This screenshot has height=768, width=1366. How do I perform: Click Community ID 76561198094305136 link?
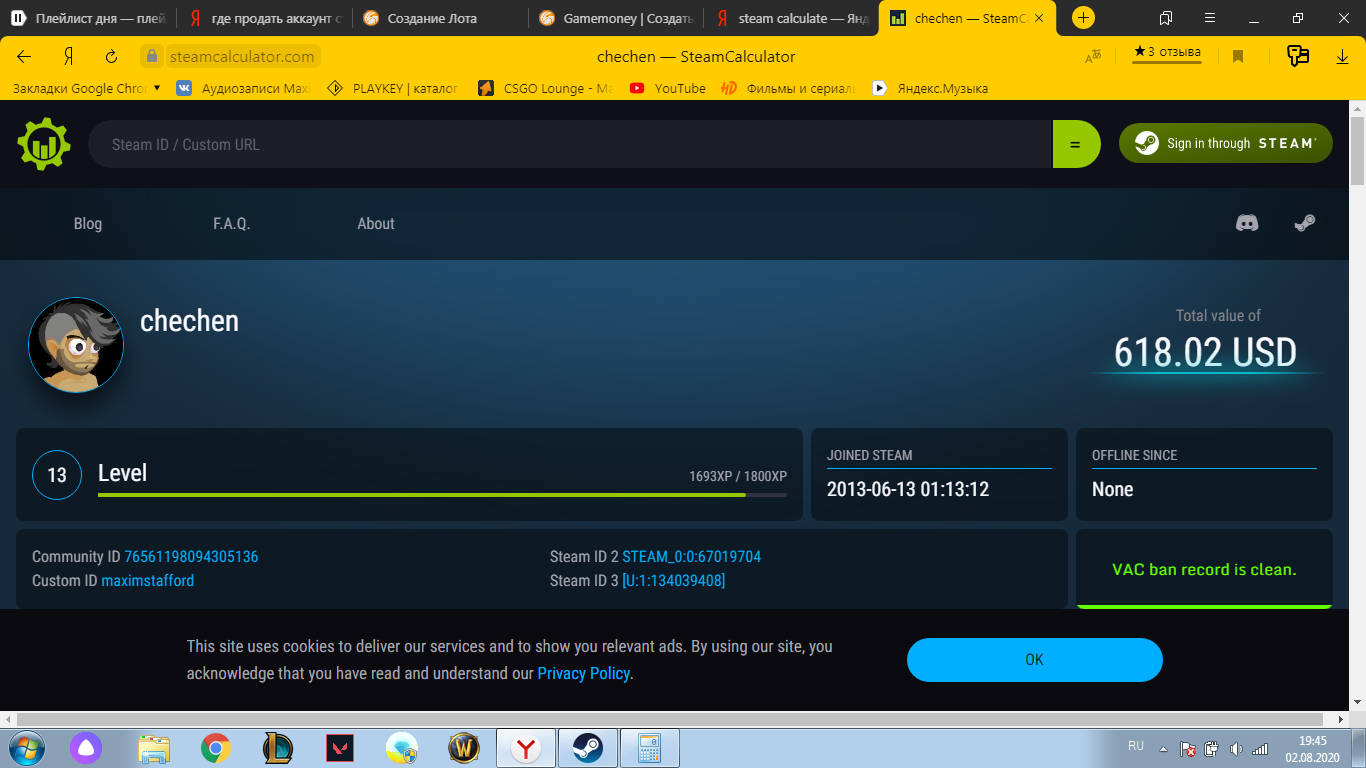[191, 557]
